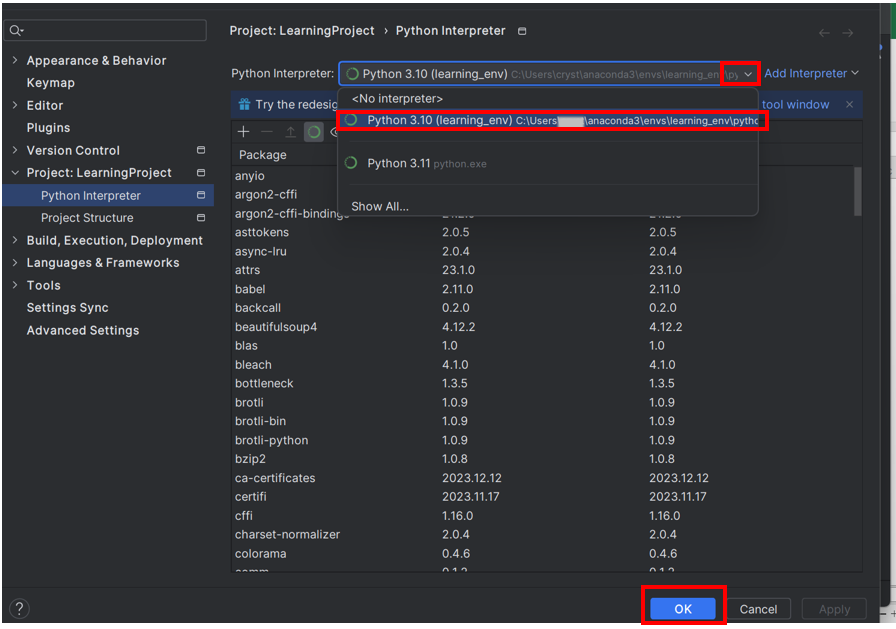Screen dimensions: 896x629
Task: Open help with the question mark icon
Action: [19, 608]
